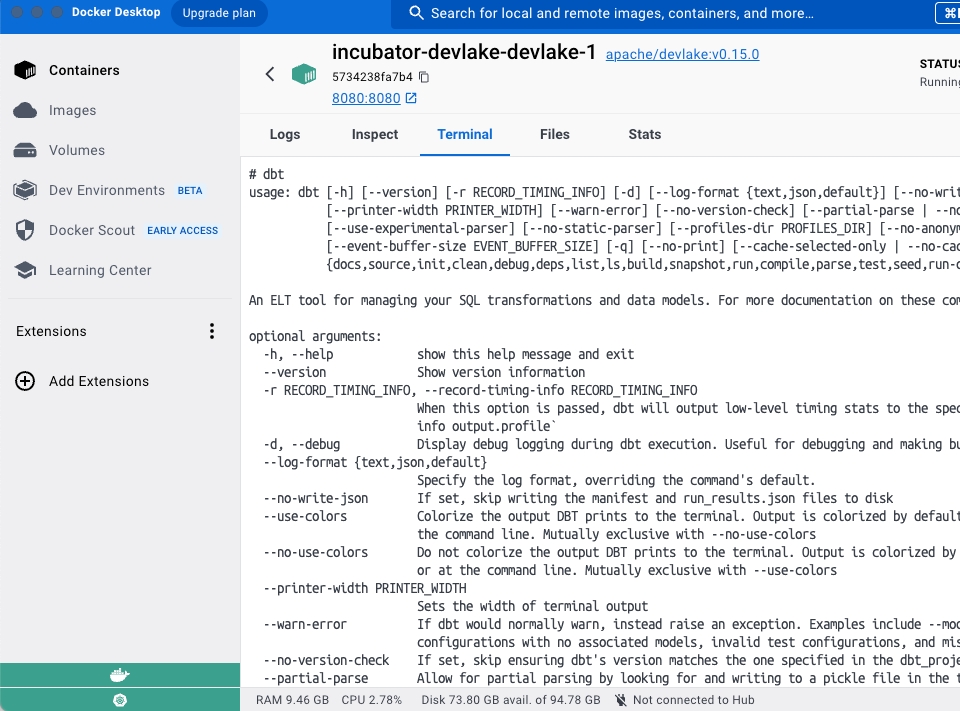Click the Images cloud icon
This screenshot has height=711, width=960.
pyautogui.click(x=25, y=110)
